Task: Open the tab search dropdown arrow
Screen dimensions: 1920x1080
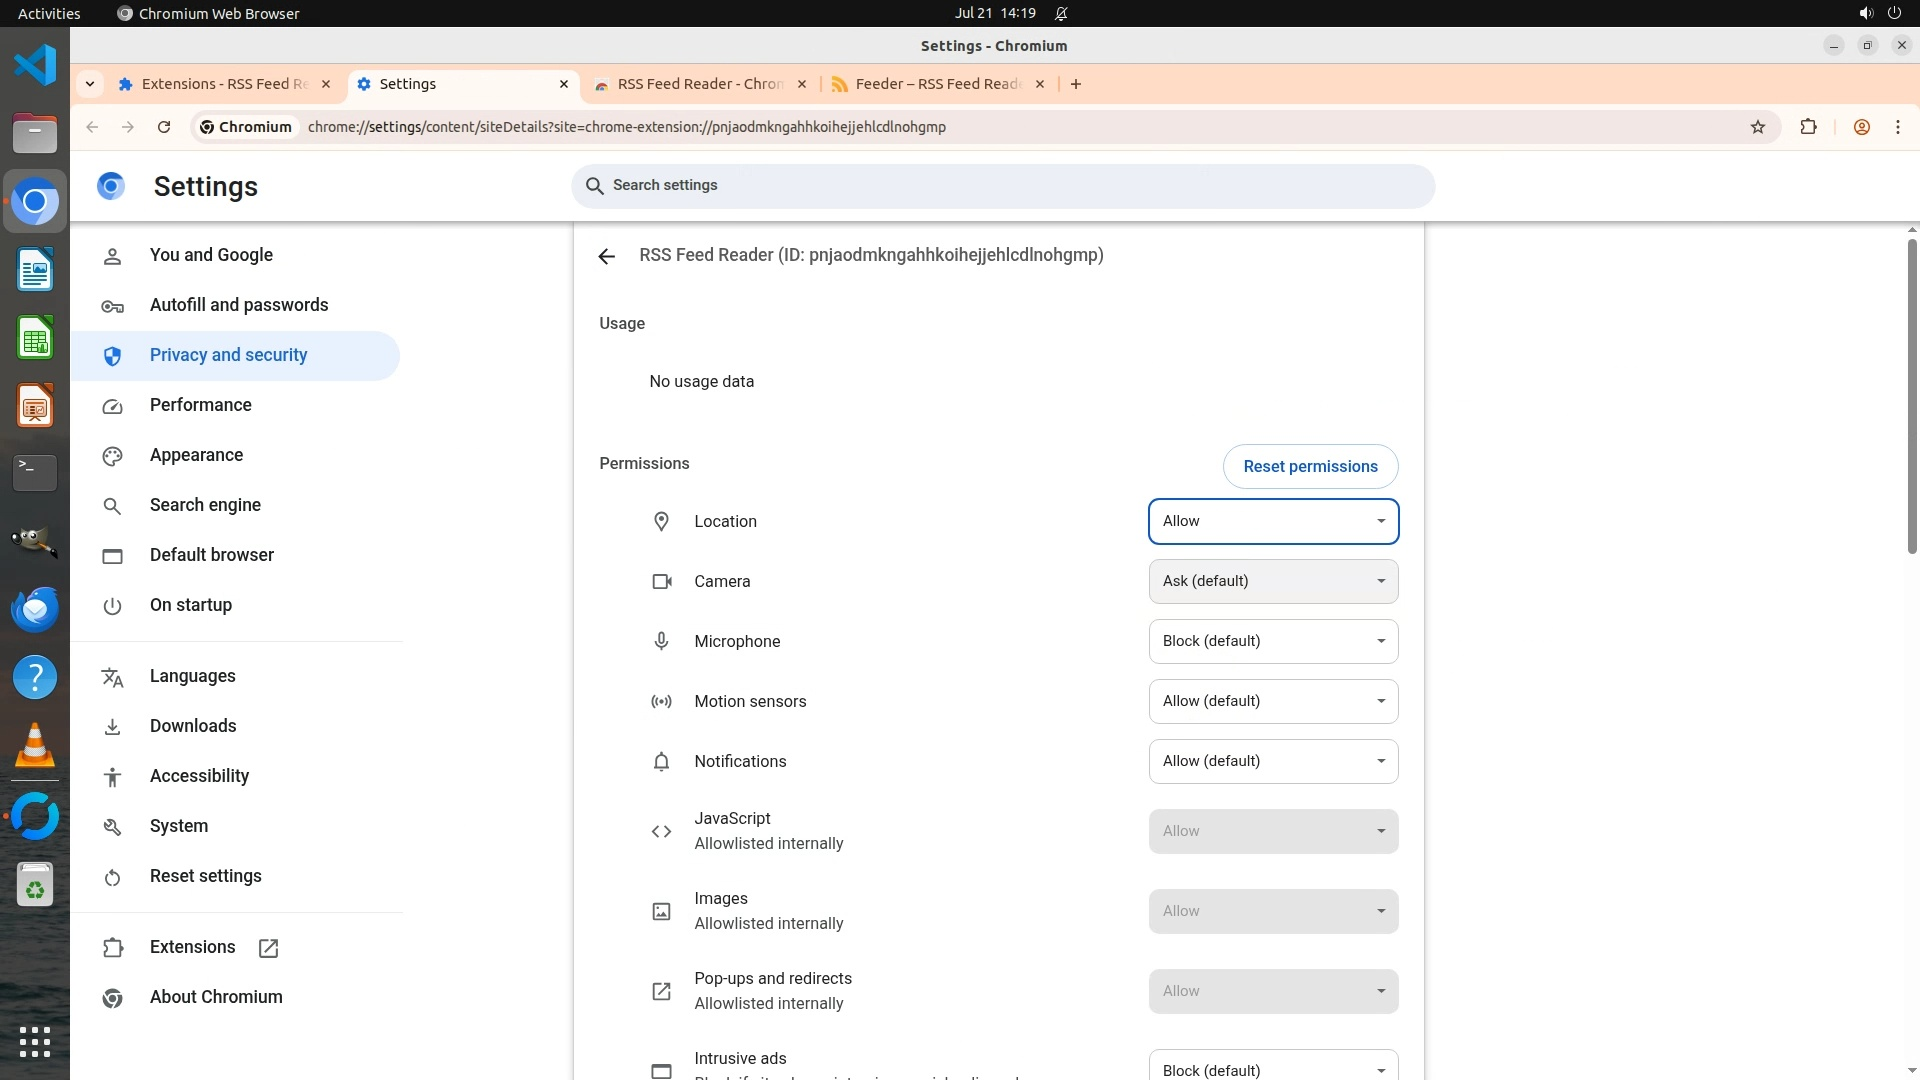Action: [x=90, y=84]
